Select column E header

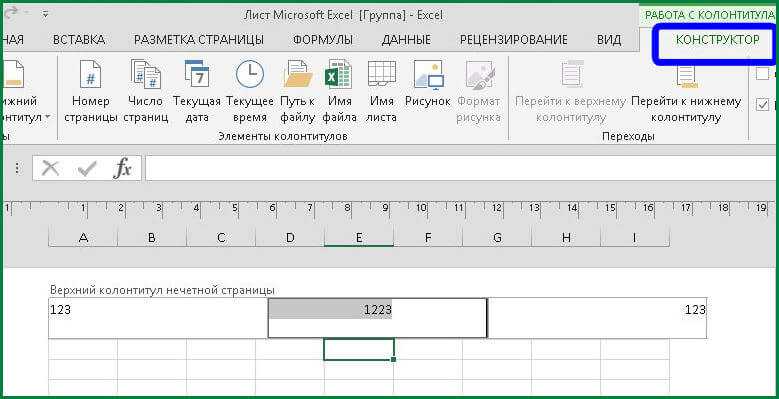[359, 238]
